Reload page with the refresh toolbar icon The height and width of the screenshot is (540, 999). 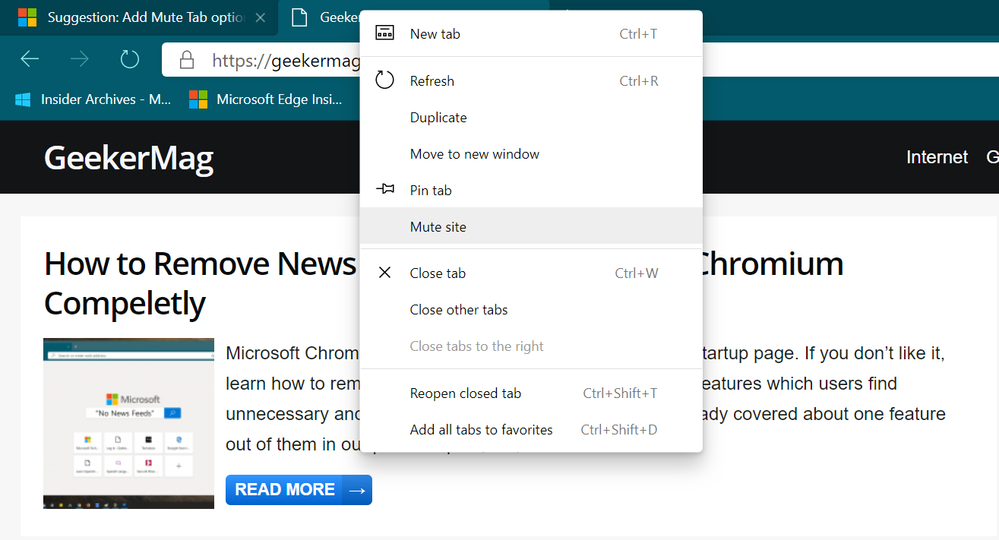[x=129, y=59]
